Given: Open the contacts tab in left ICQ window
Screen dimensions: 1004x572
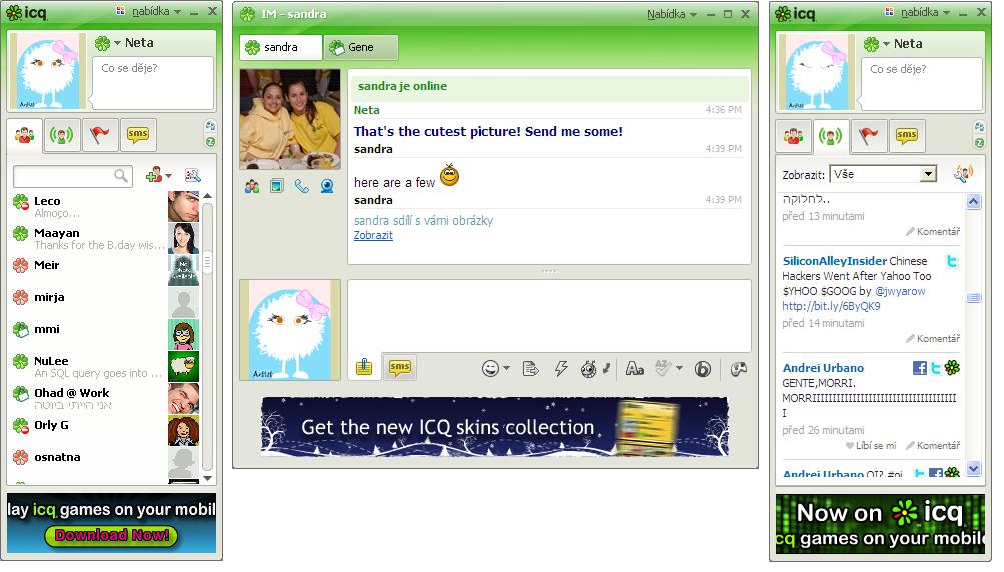Looking at the screenshot, I should [x=24, y=135].
